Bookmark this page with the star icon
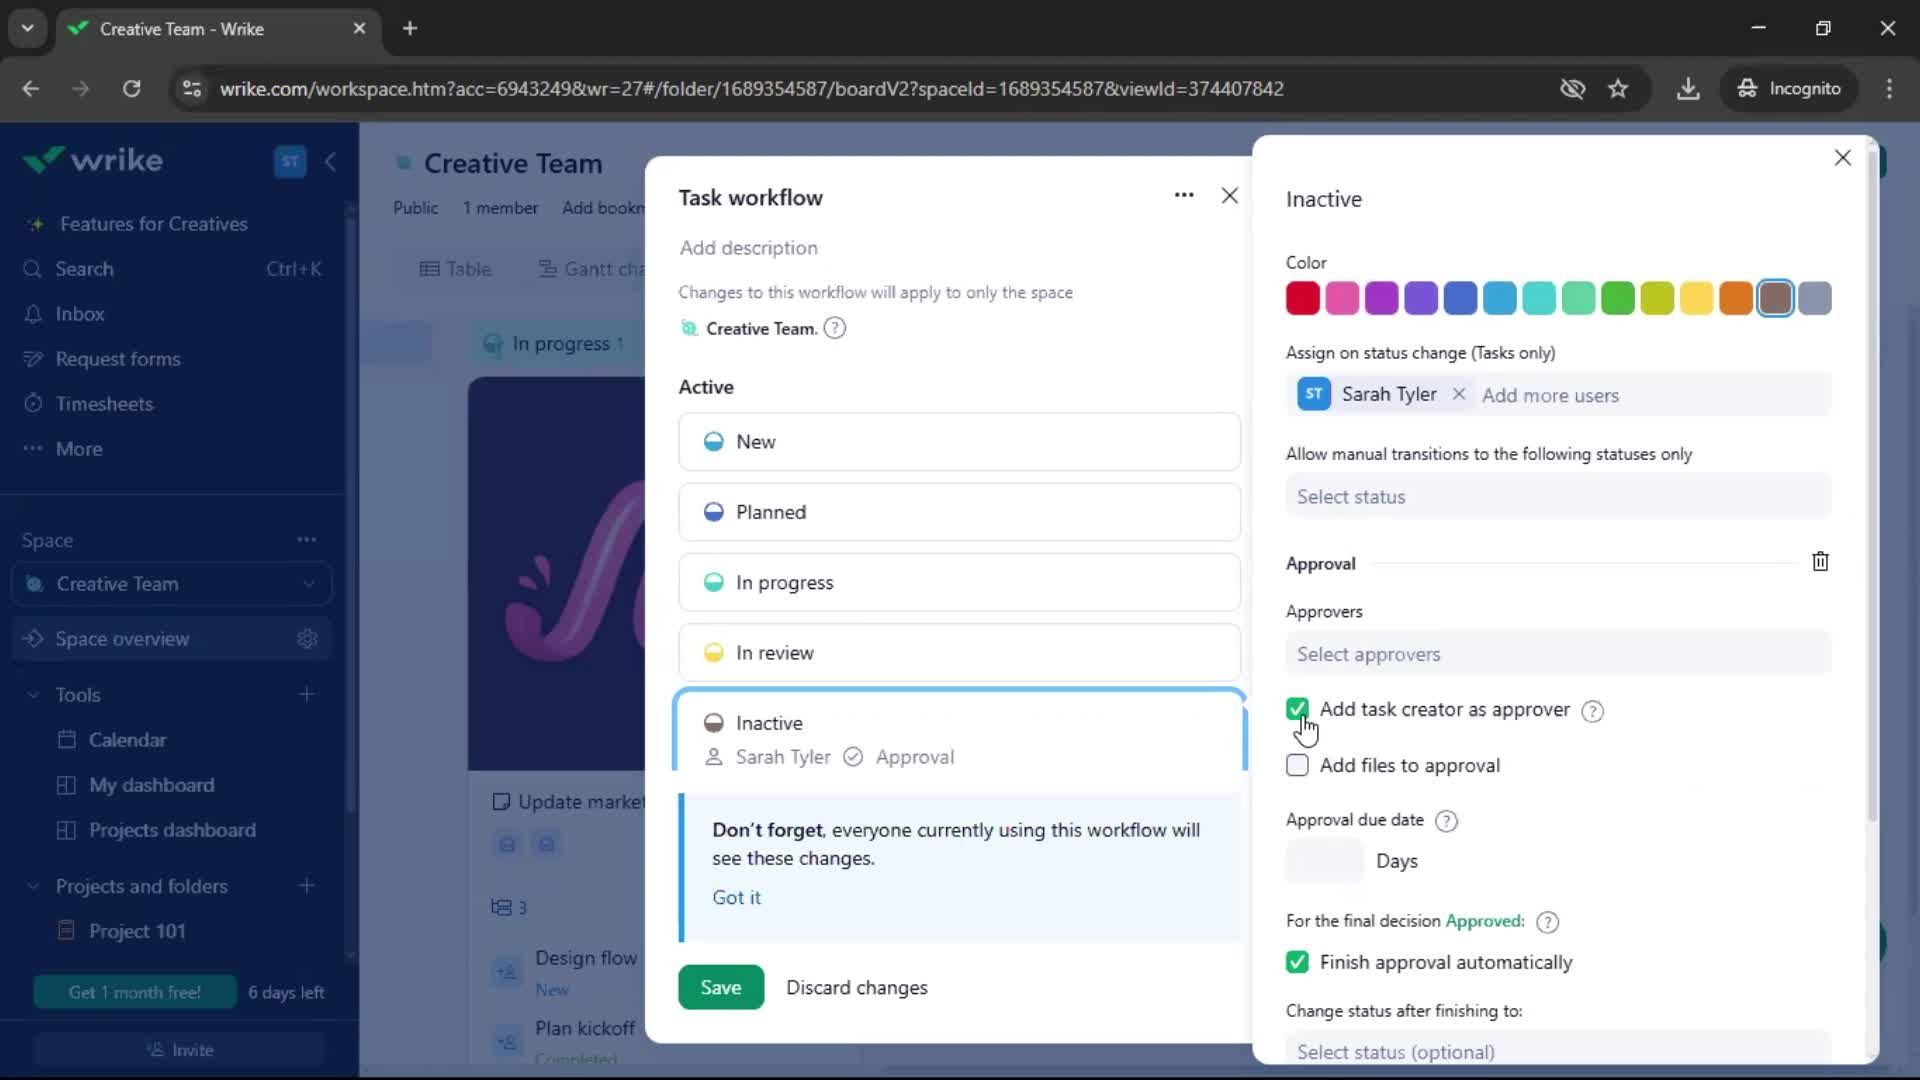 (1618, 89)
